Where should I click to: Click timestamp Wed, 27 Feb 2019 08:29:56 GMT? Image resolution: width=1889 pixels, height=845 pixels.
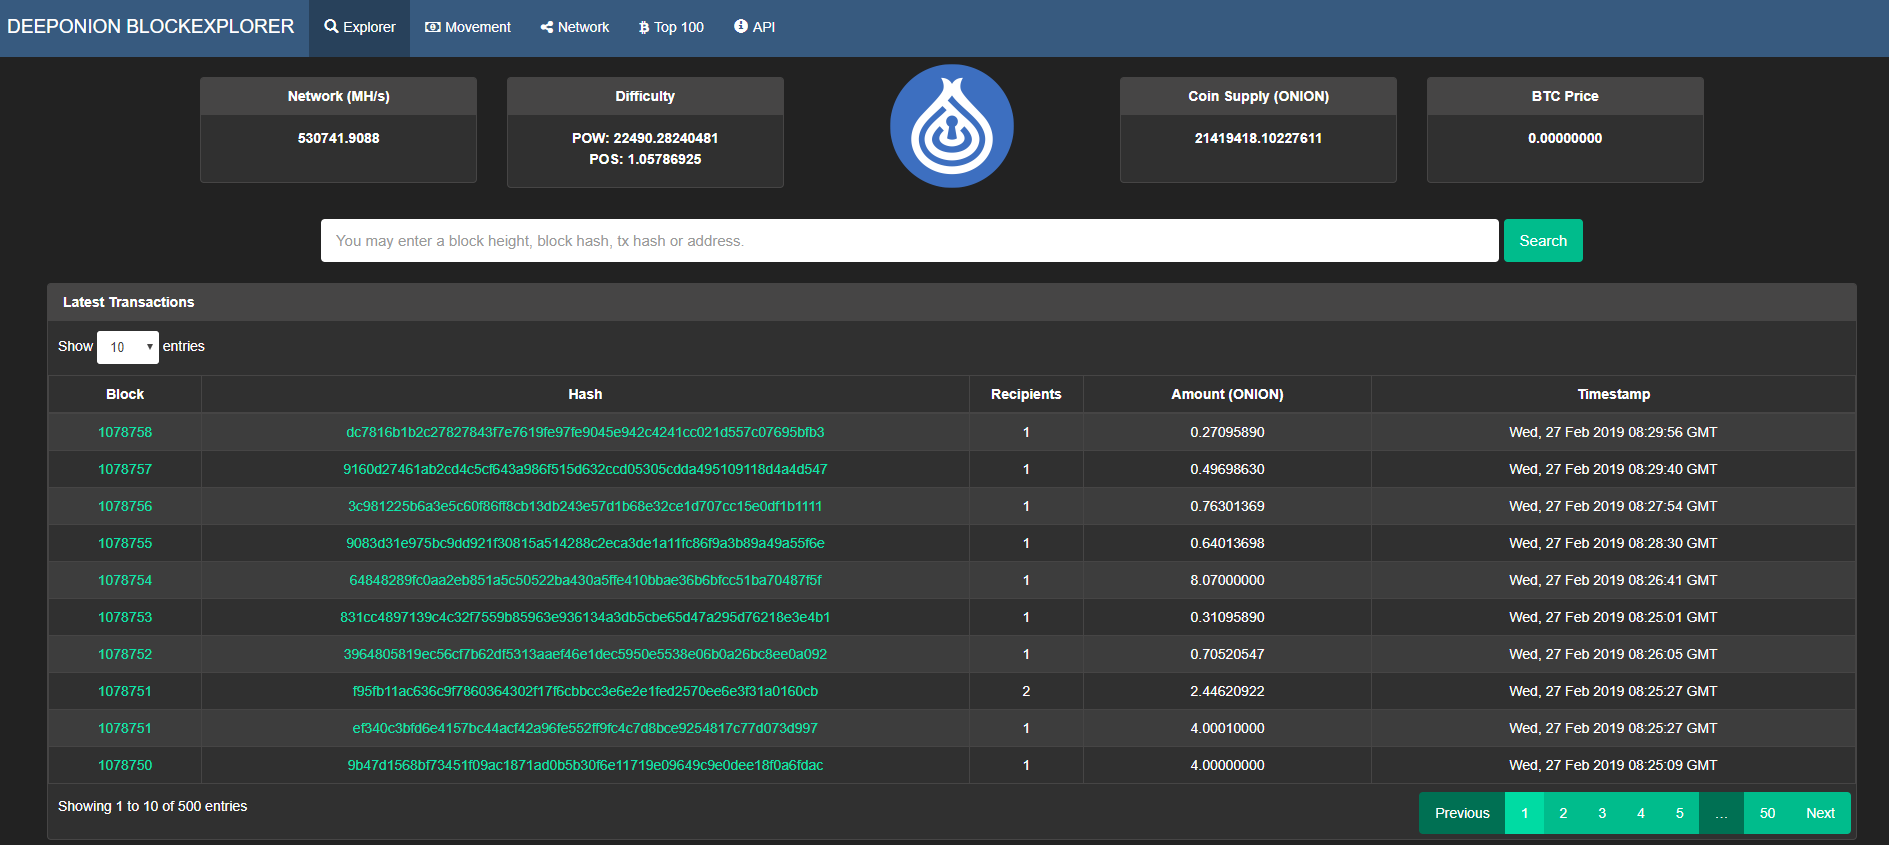(x=1613, y=432)
